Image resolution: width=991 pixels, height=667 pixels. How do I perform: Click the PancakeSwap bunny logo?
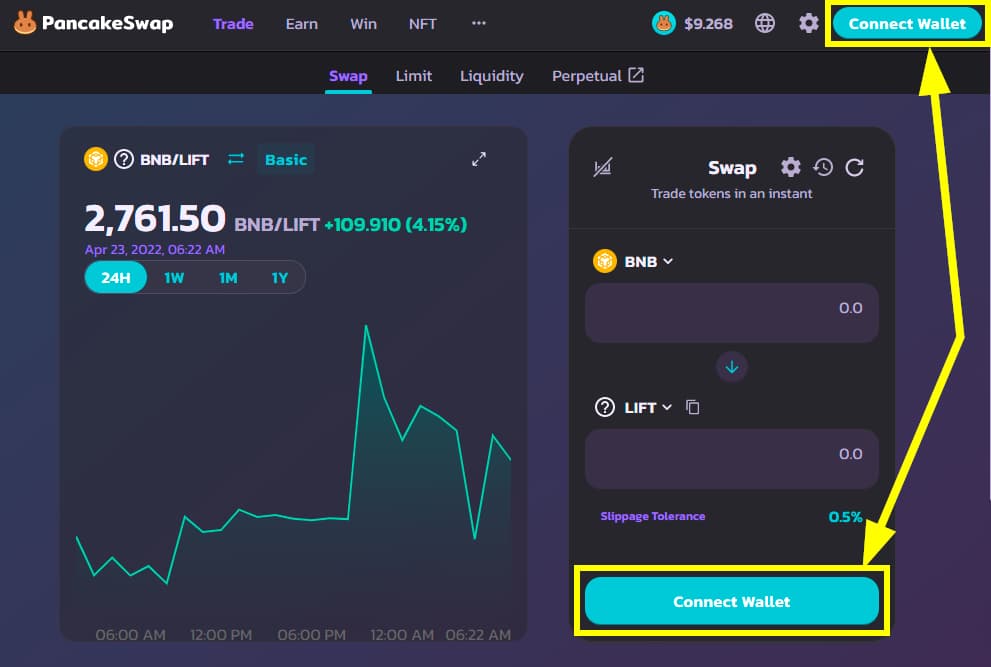coord(25,23)
